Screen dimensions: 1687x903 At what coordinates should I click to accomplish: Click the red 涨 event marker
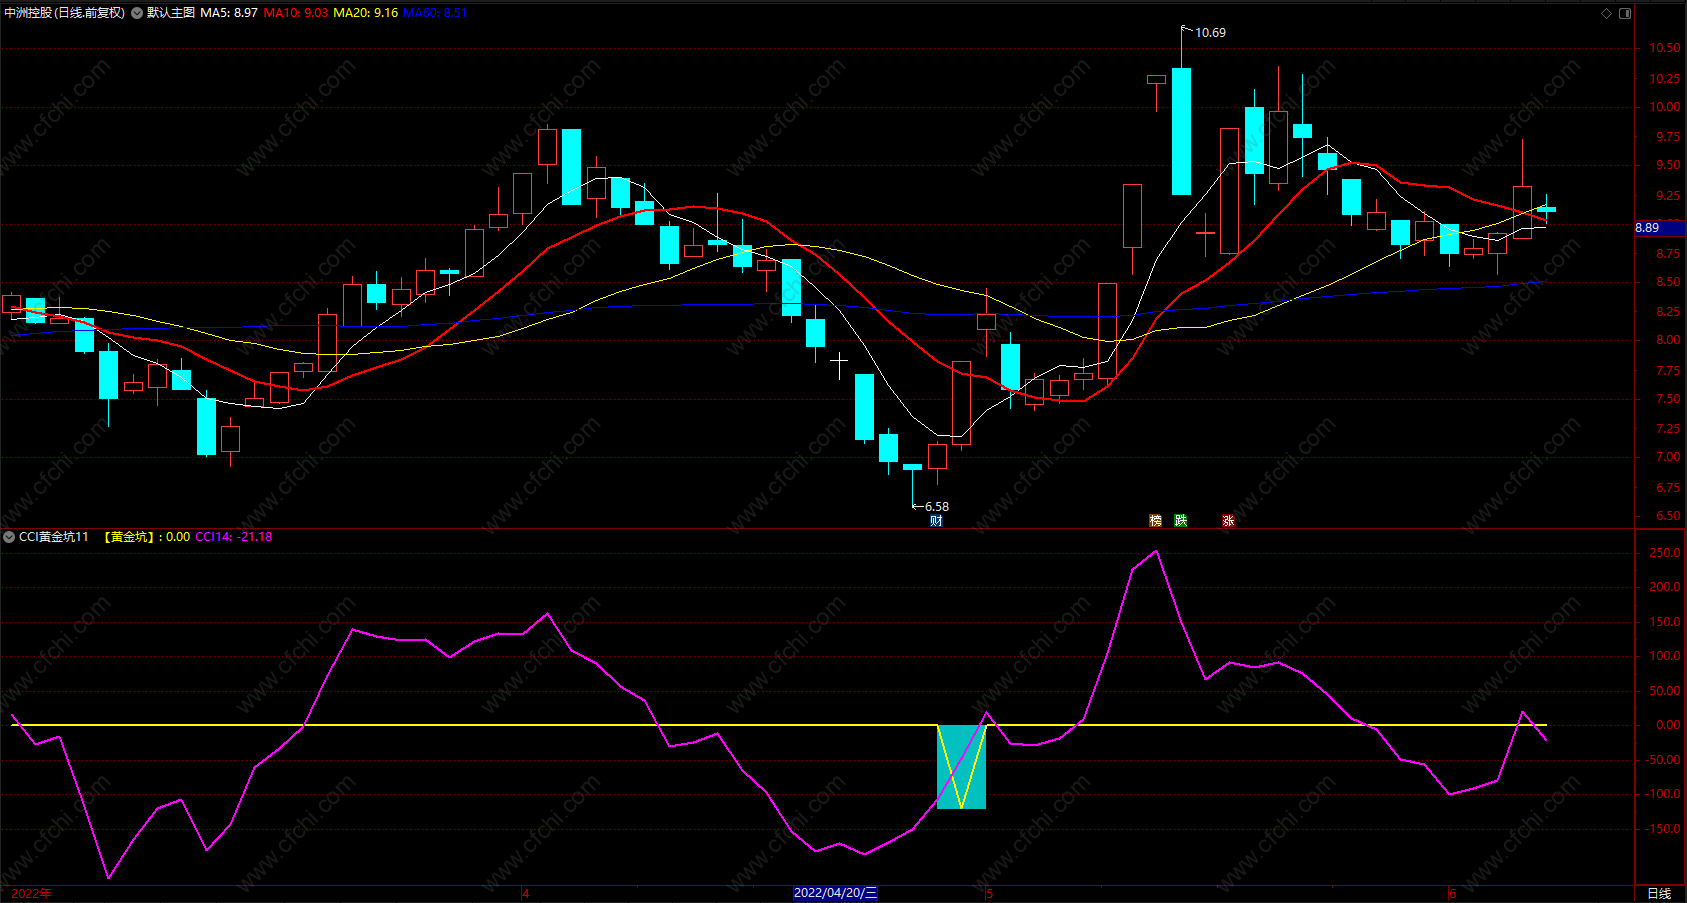1228,520
